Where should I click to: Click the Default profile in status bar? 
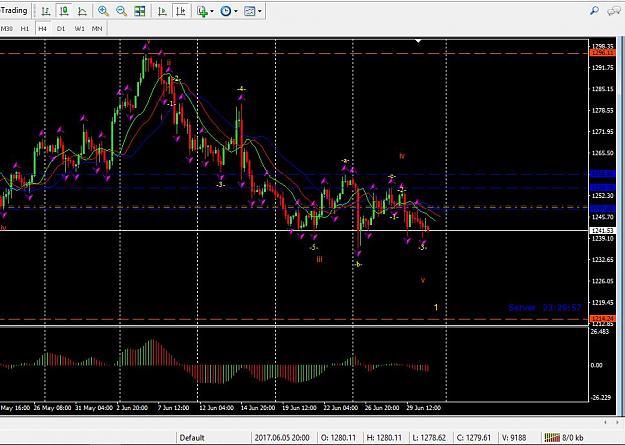[192, 438]
